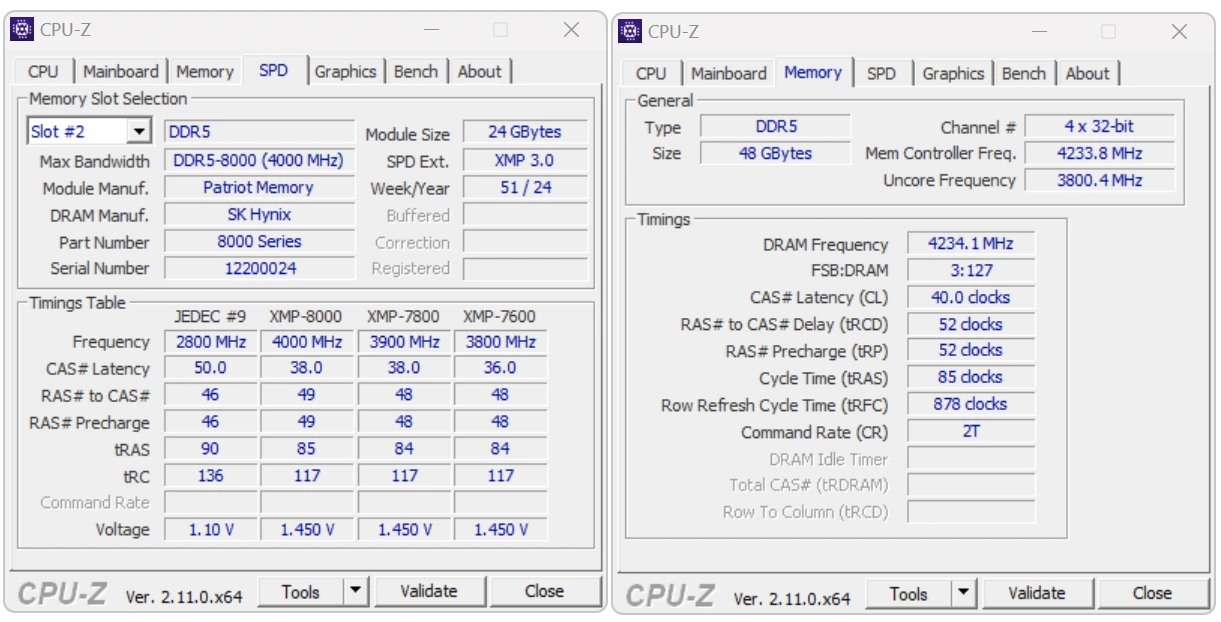
Task: Switch to CPU tab in left window
Action: click(43, 71)
